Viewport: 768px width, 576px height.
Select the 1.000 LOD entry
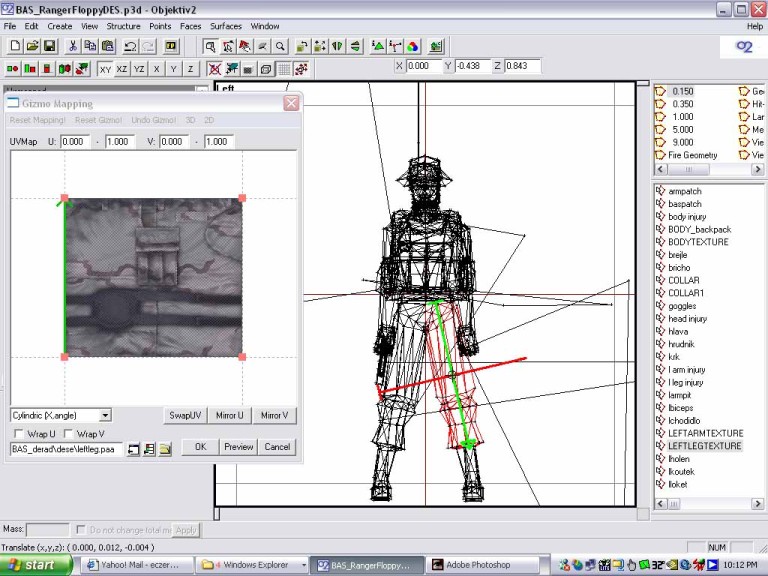[x=683, y=117]
